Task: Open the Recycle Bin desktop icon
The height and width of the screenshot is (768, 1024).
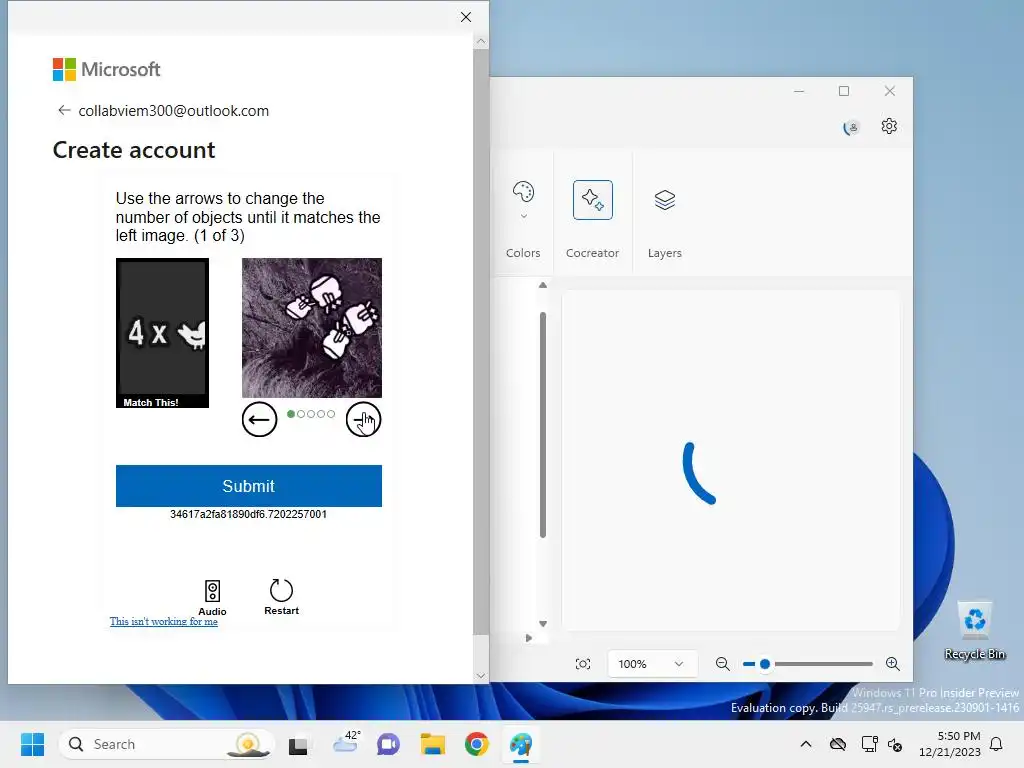Action: (x=974, y=630)
